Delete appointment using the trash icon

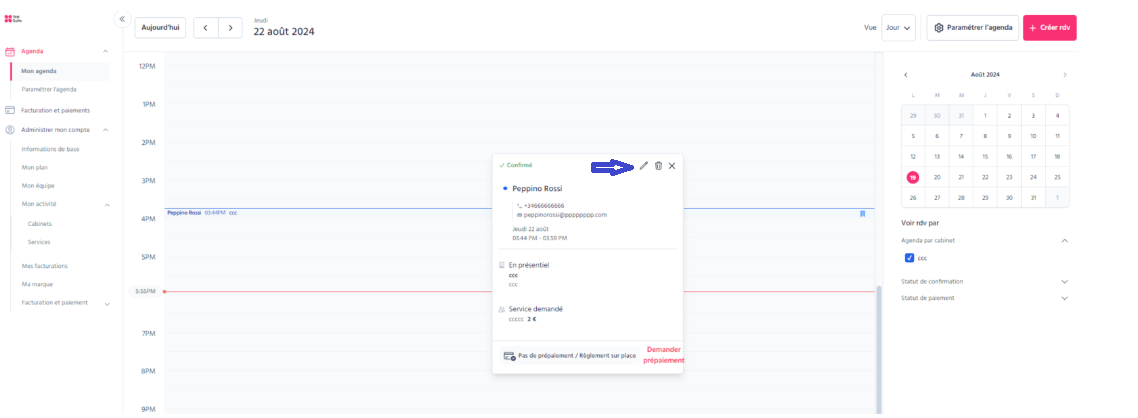click(x=658, y=166)
